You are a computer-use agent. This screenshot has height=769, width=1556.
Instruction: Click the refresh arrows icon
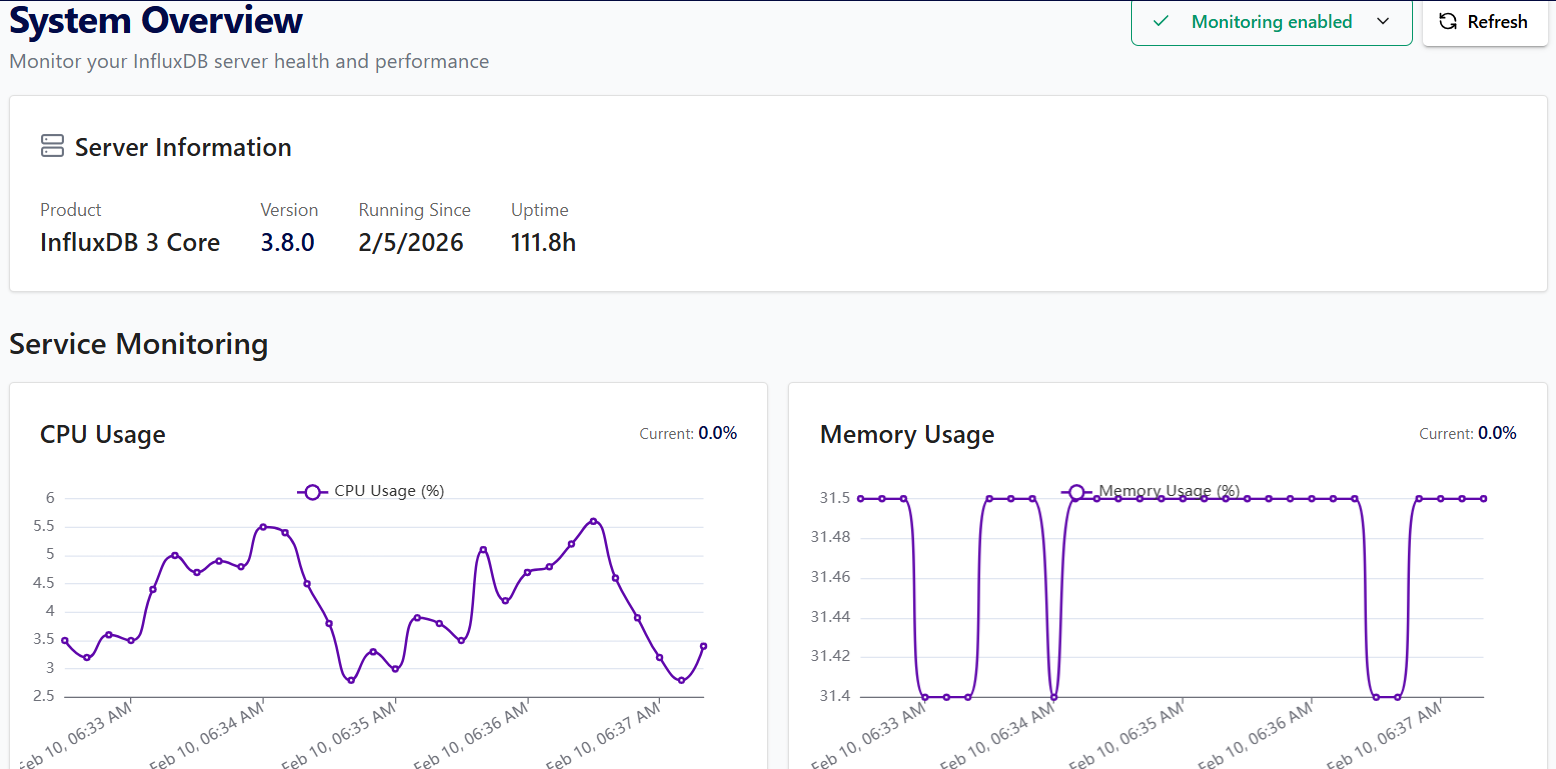coord(1447,22)
